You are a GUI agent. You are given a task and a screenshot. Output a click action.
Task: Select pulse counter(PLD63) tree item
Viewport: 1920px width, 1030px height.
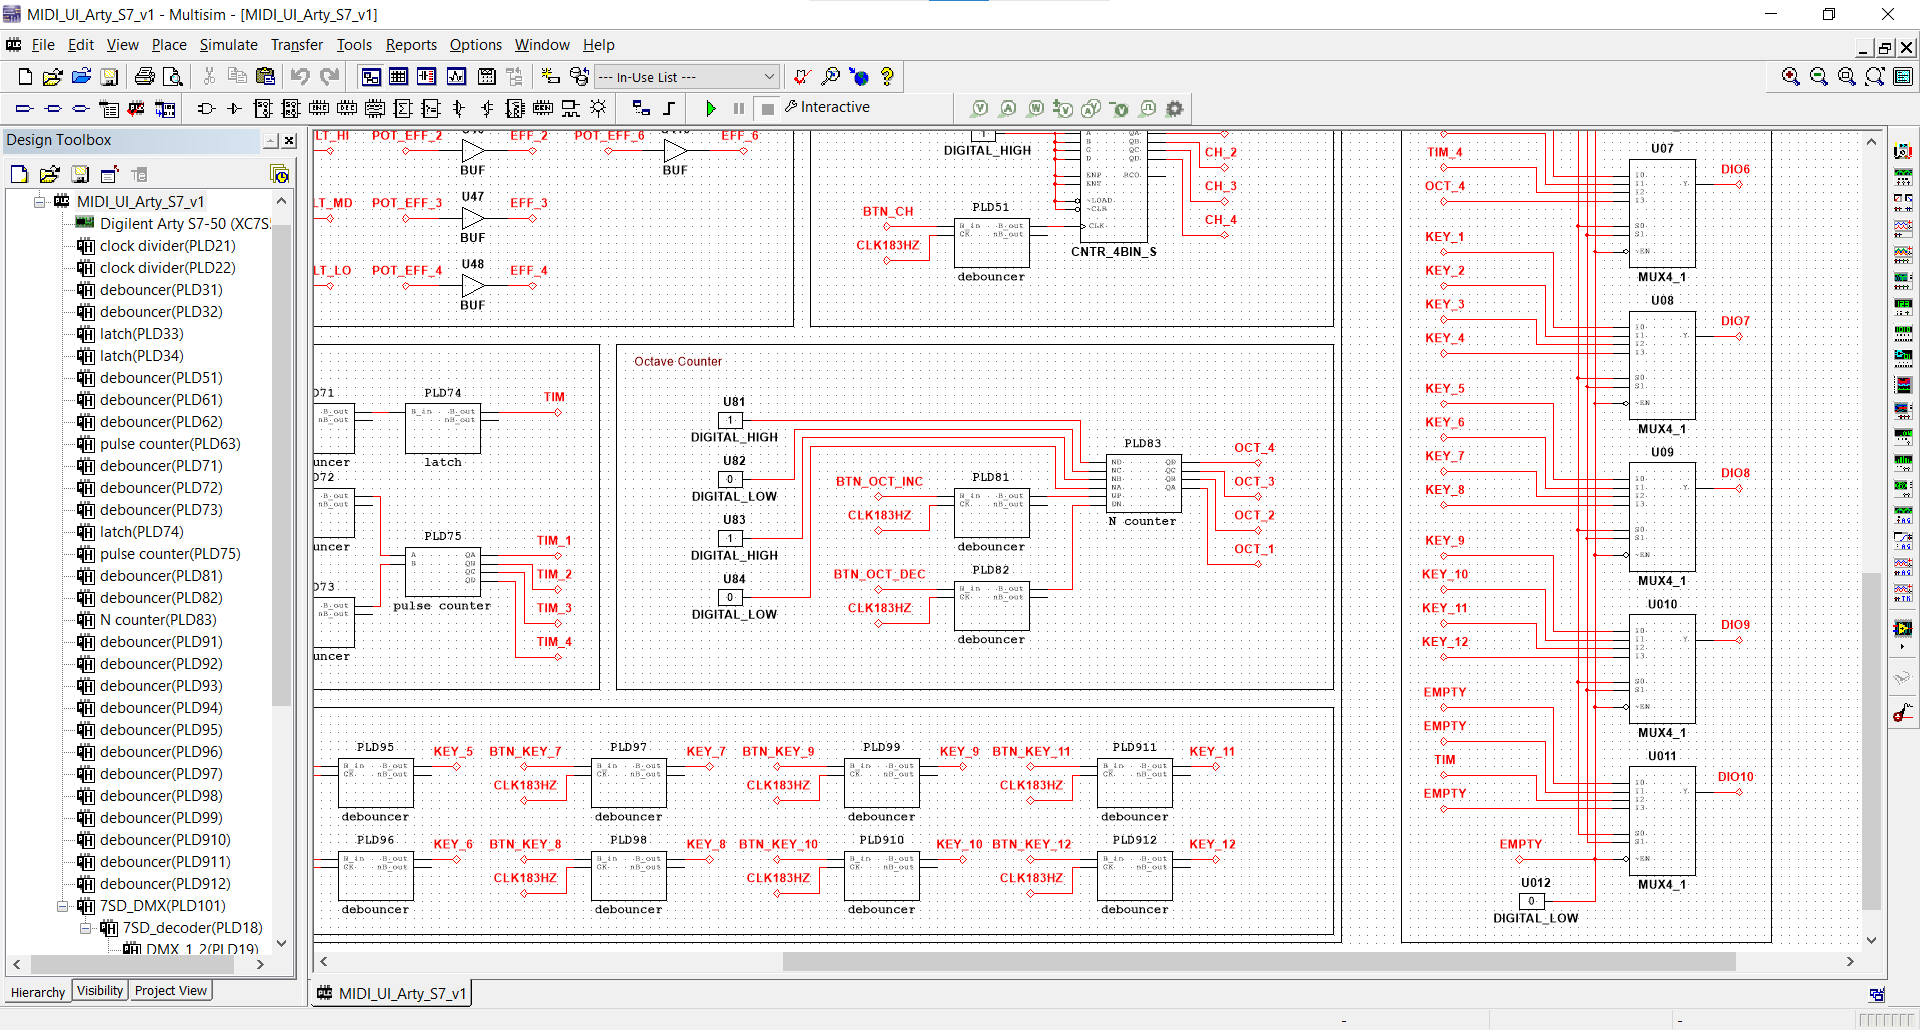pos(170,444)
